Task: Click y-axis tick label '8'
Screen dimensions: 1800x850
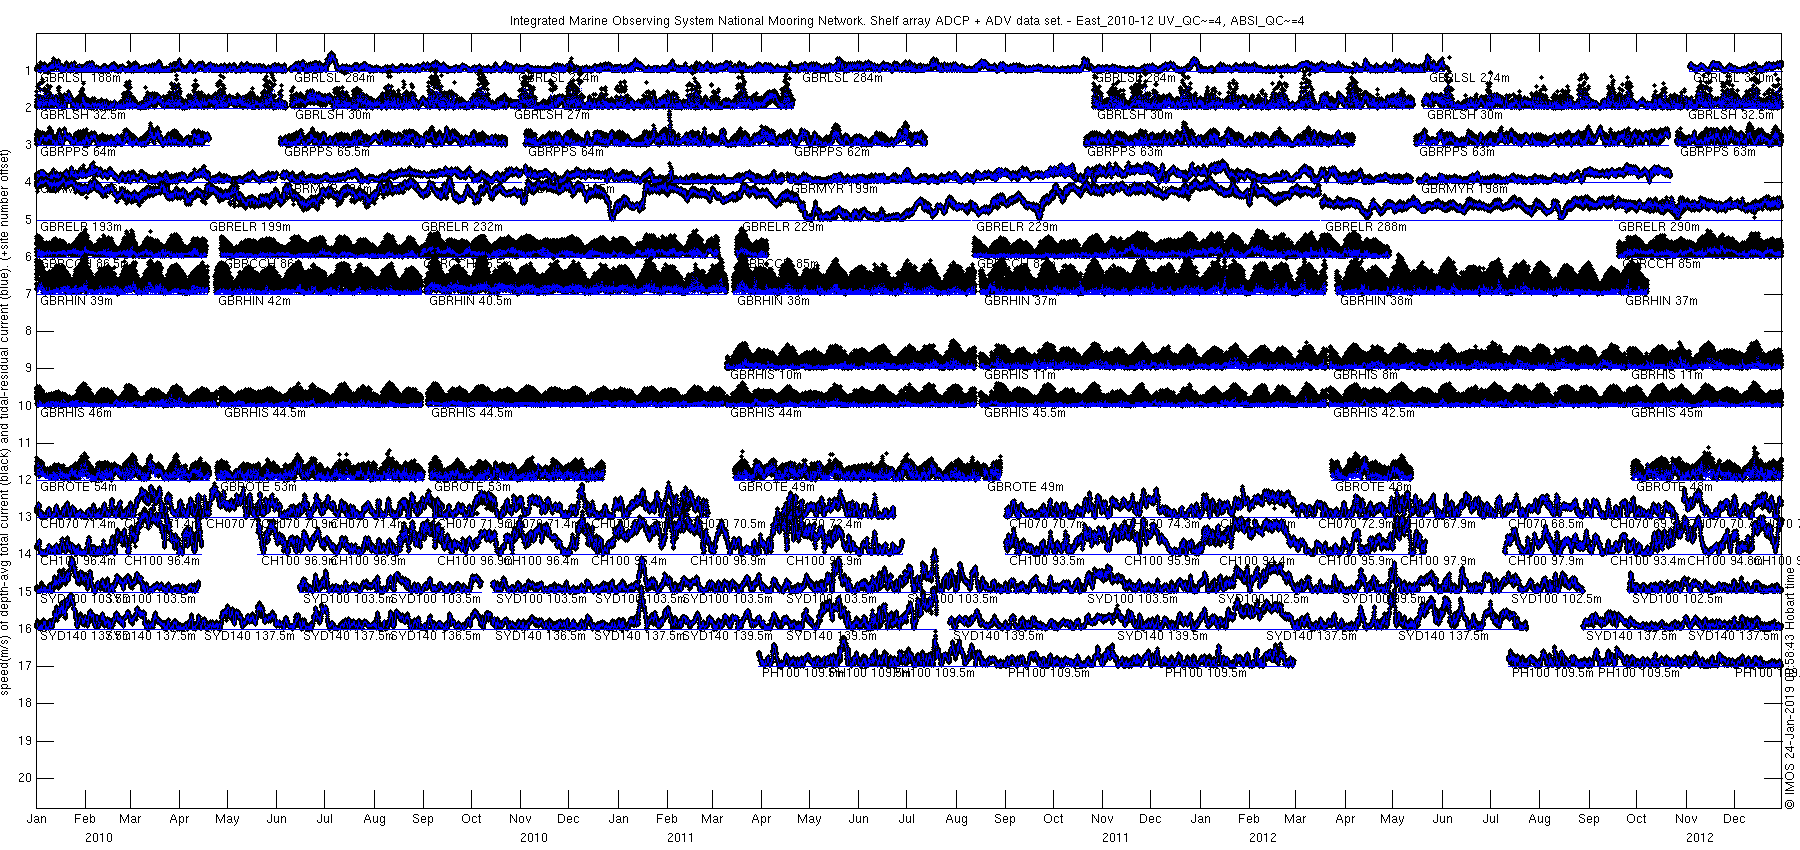Action: (27, 331)
